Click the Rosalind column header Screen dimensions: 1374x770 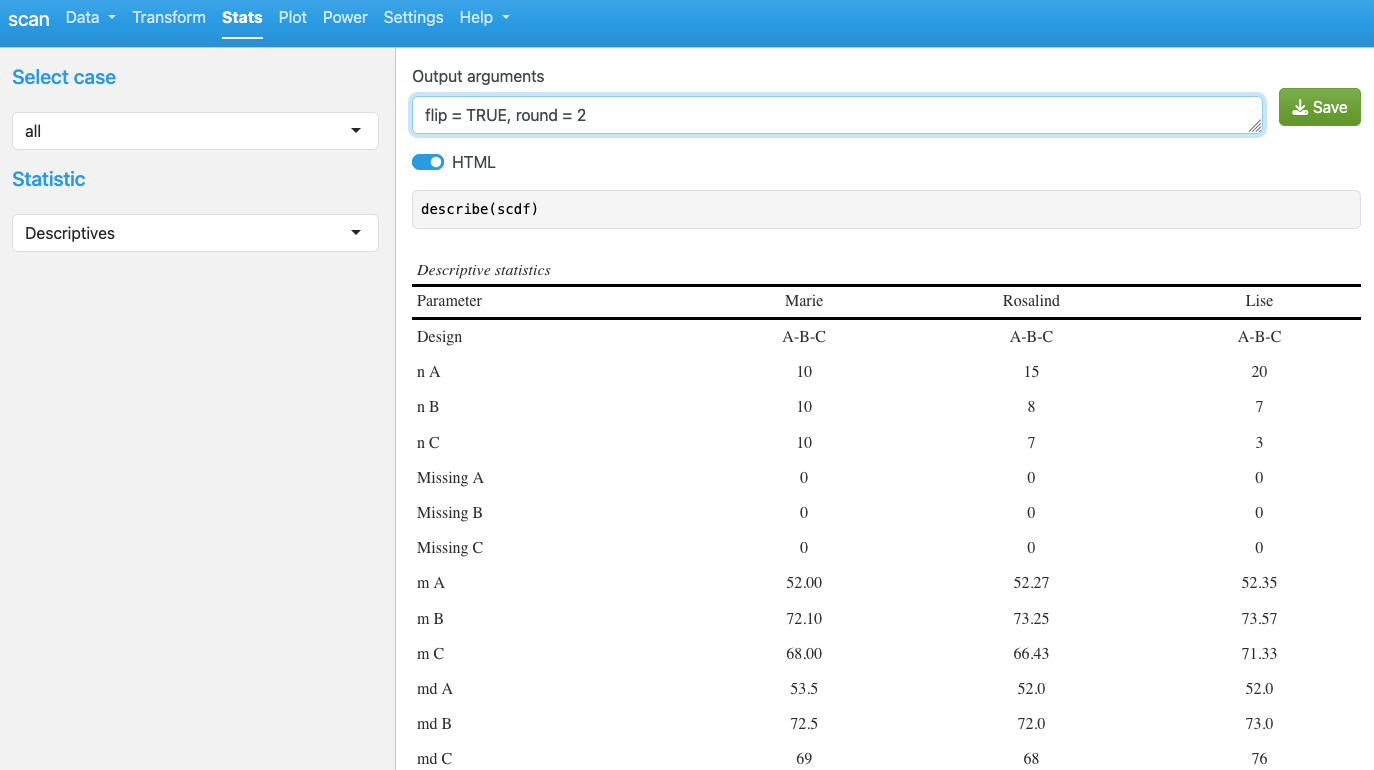tap(1031, 301)
